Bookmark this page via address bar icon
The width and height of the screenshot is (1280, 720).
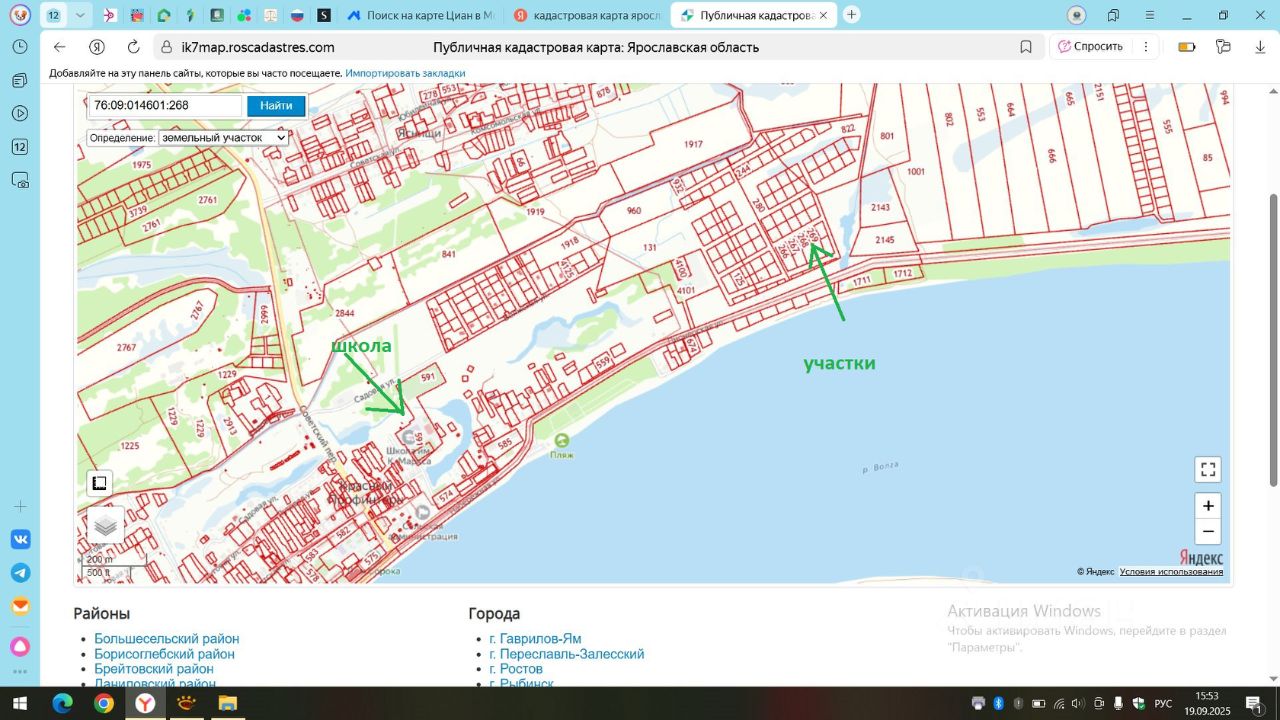(1026, 47)
